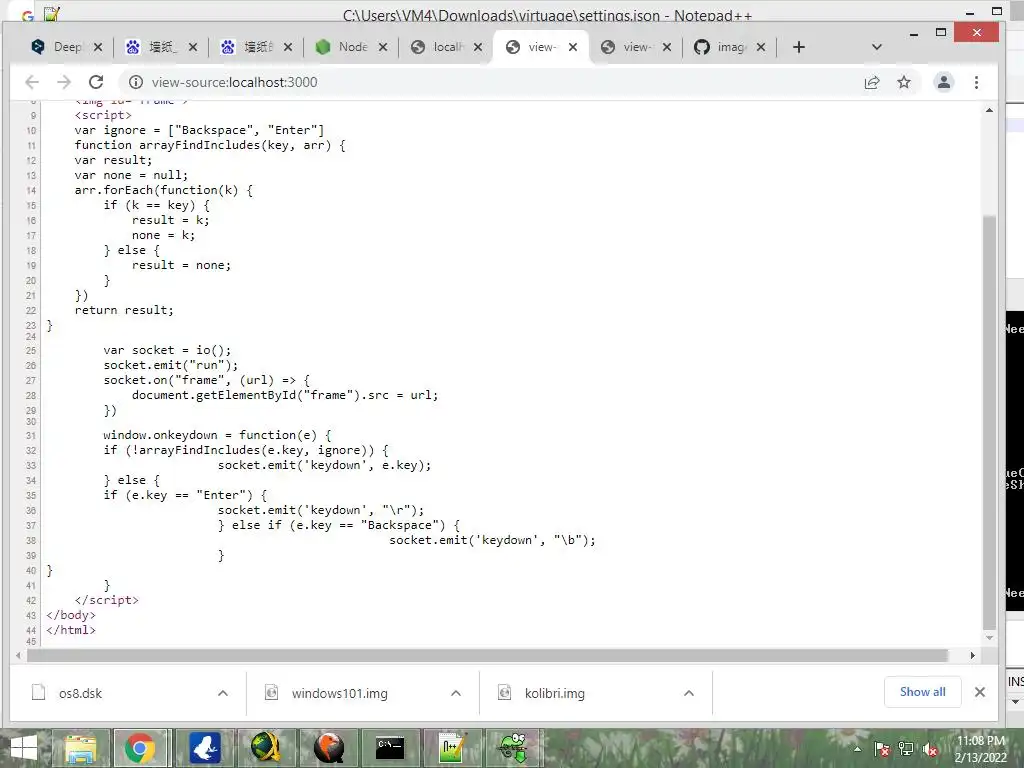The image size is (1024, 768).
Task: Expand the tab search chevron
Action: tap(877, 47)
